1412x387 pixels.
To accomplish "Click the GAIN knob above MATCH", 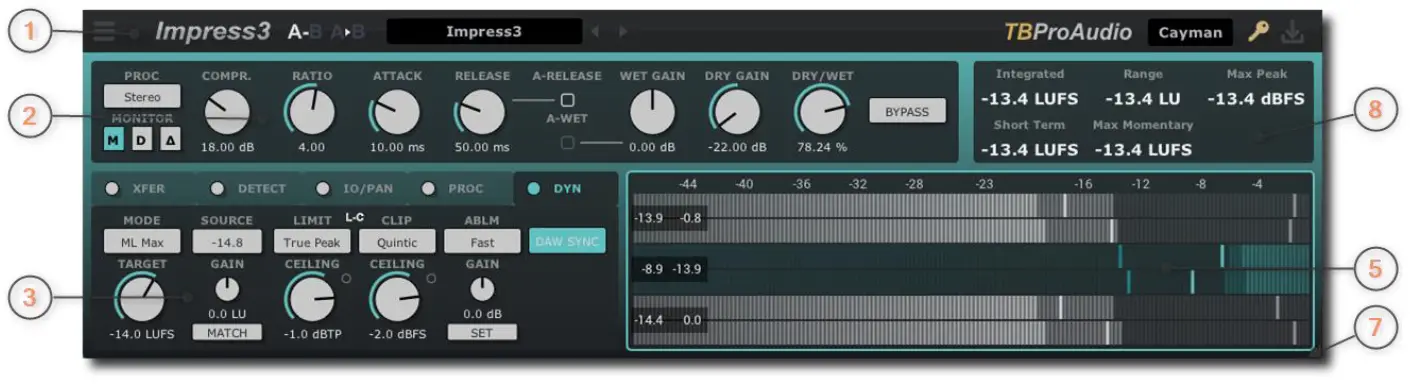I will [x=227, y=290].
